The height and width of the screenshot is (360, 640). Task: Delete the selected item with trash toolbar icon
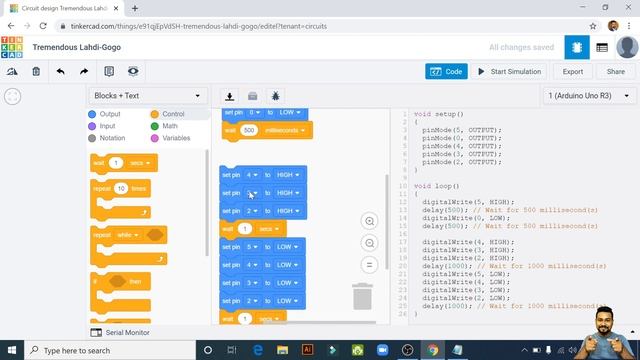(36, 71)
